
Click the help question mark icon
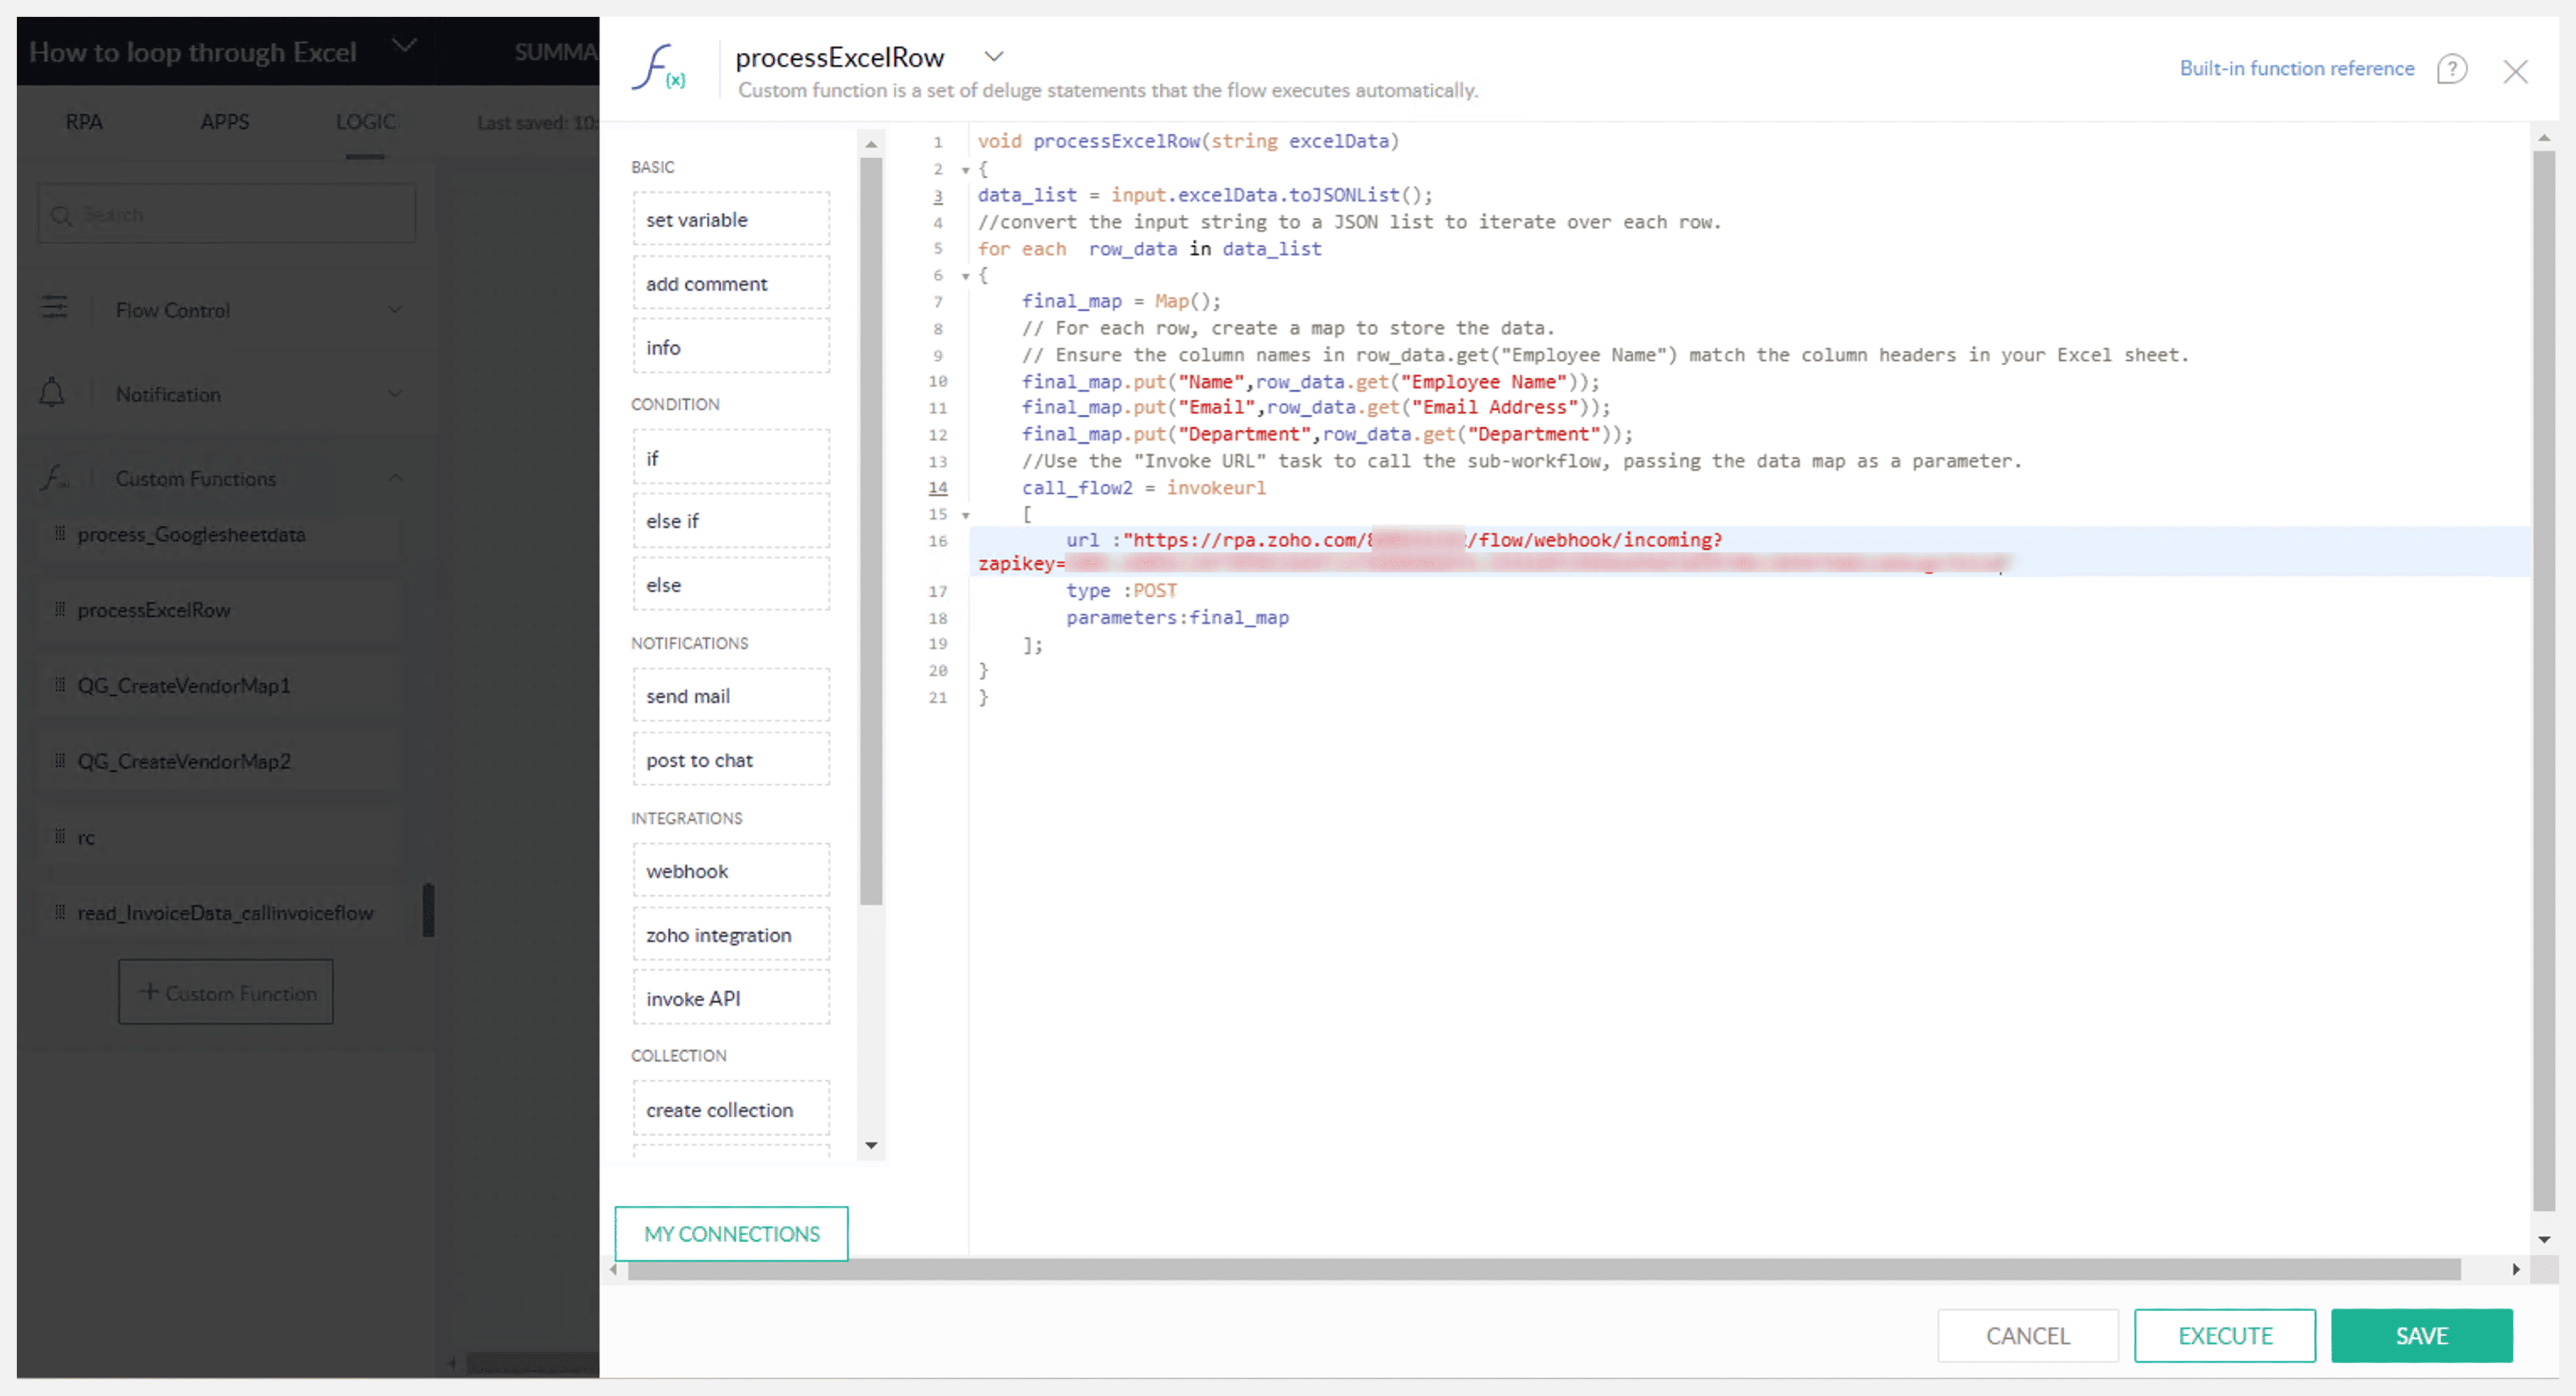click(2451, 69)
